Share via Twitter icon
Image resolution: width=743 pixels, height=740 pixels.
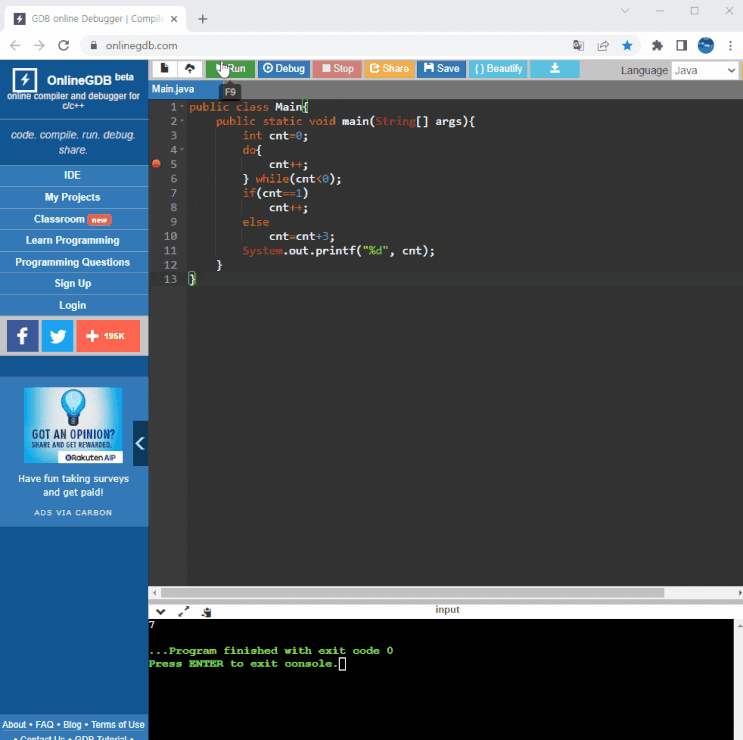tap(57, 336)
